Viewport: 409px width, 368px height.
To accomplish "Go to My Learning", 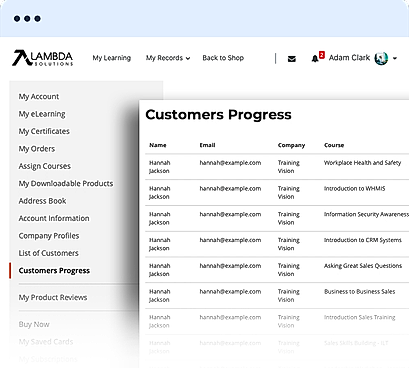I will [x=112, y=58].
